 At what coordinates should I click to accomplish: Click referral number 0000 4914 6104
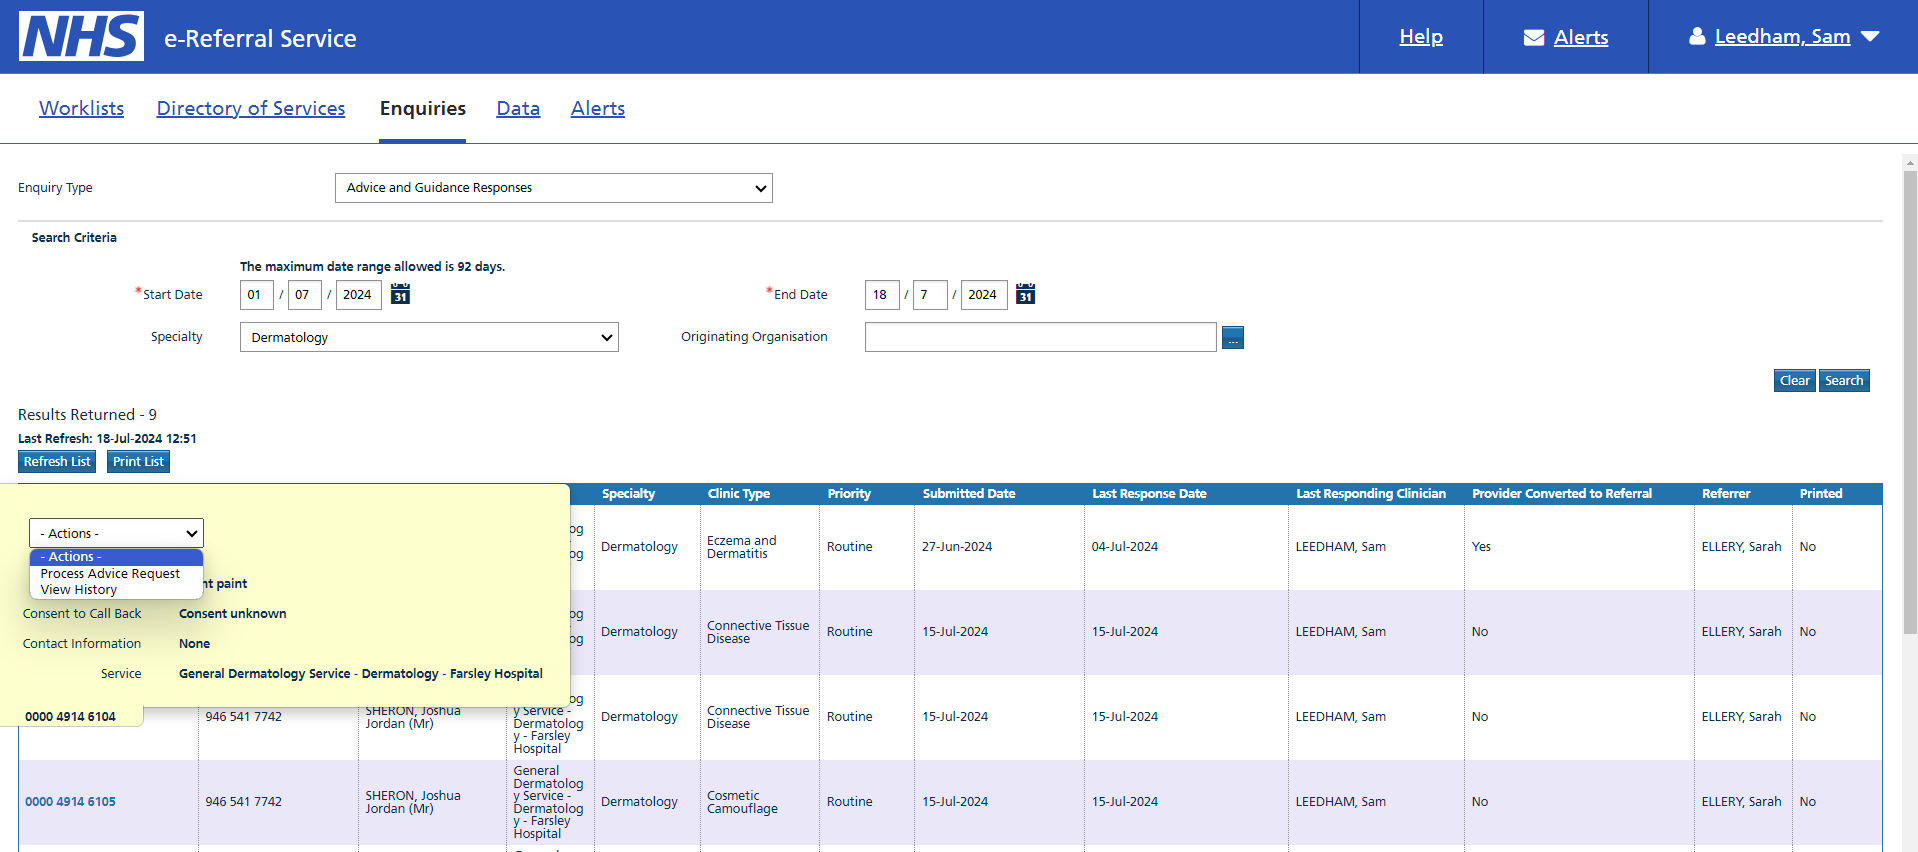pyautogui.click(x=70, y=717)
